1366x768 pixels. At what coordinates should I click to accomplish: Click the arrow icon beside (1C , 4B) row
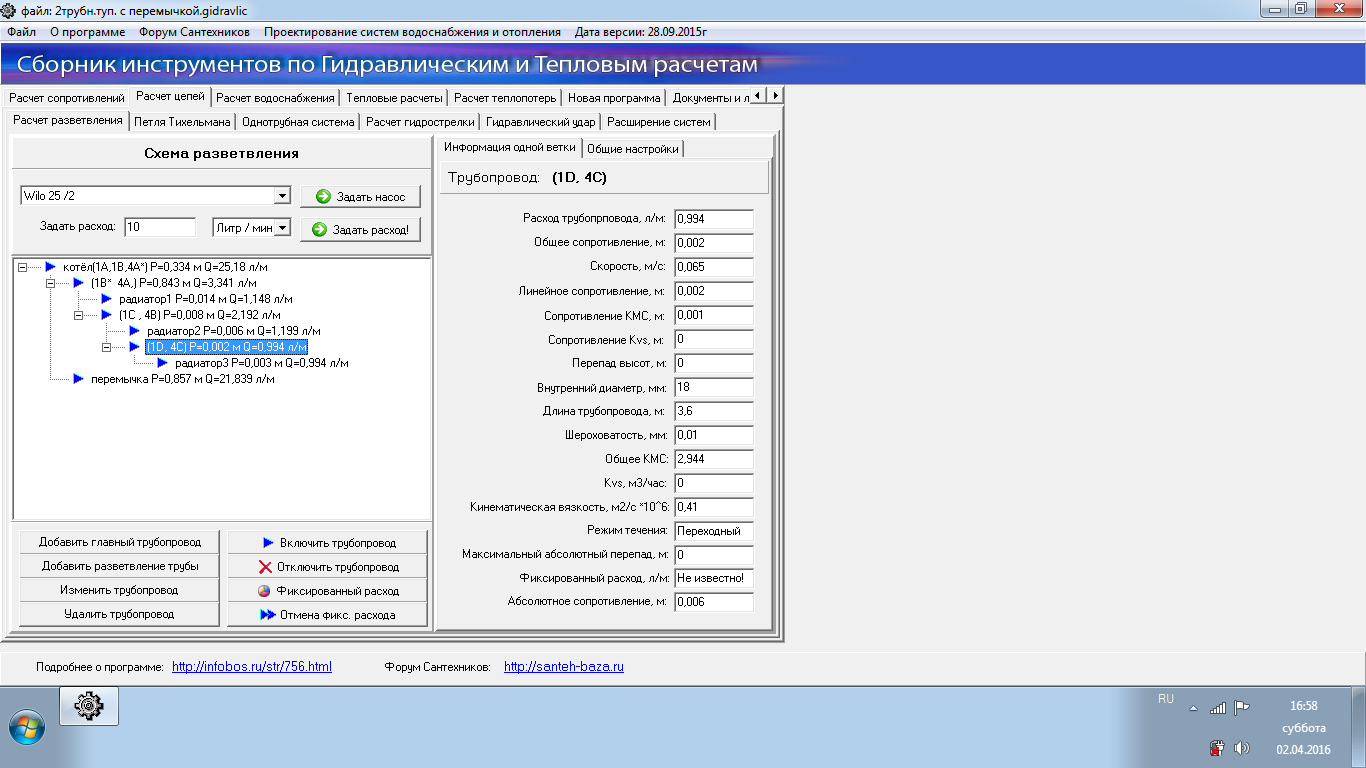coord(106,315)
